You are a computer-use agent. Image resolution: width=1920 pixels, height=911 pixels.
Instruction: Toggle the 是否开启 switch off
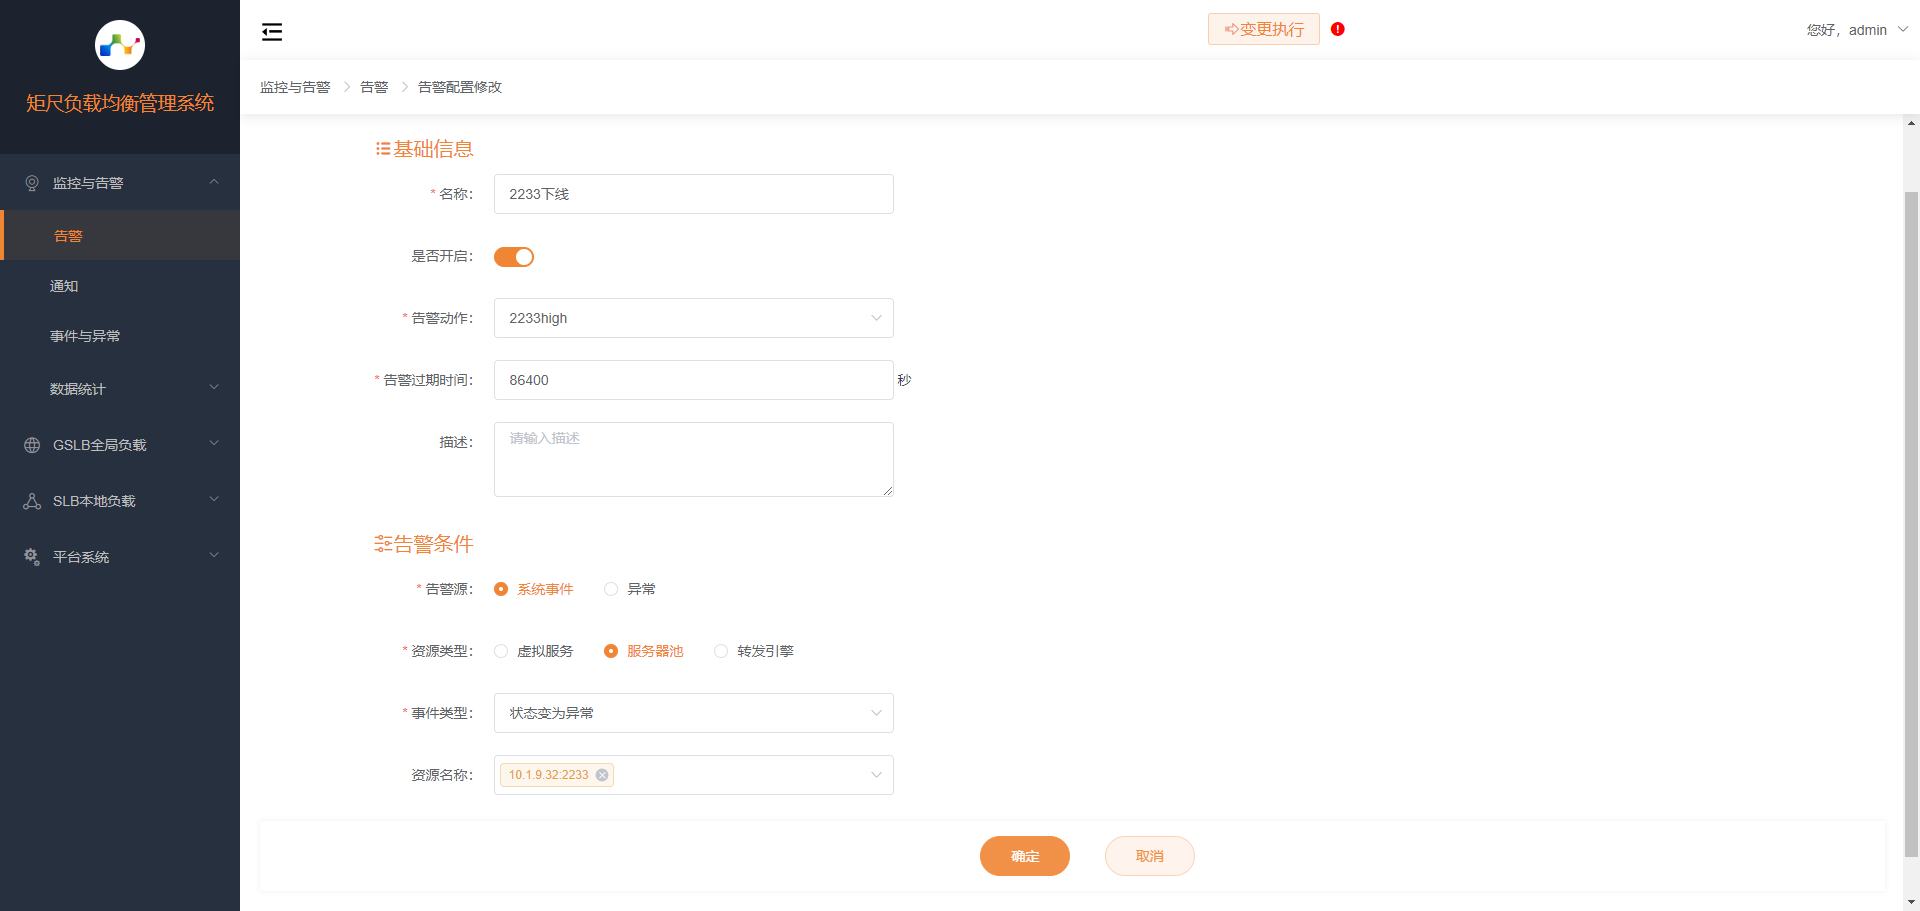coord(514,257)
